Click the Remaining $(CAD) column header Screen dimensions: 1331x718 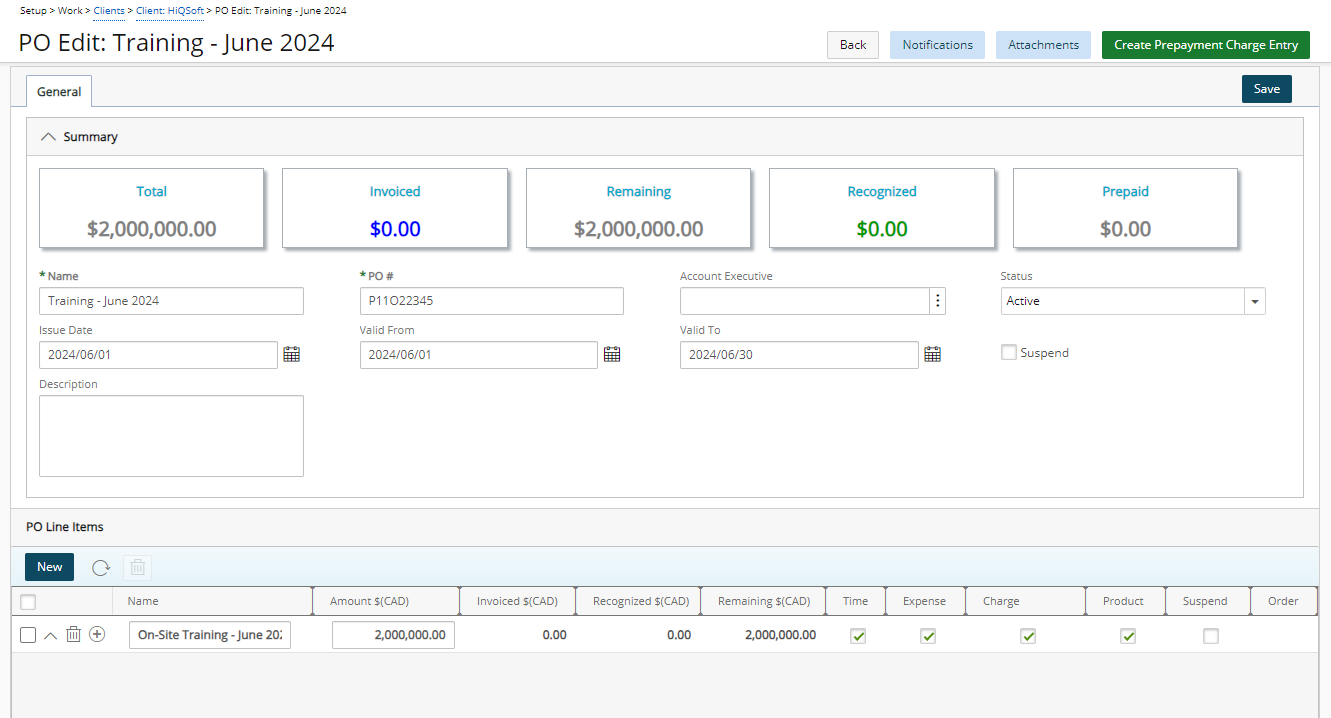click(764, 601)
